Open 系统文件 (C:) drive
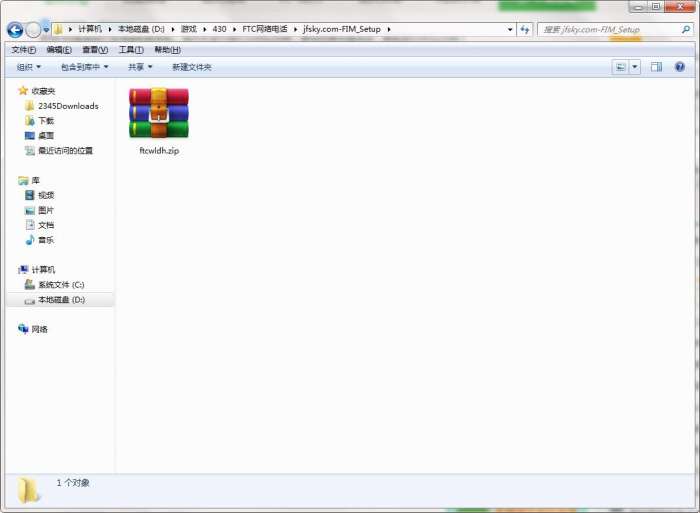Viewport: 700px width, 513px height. pos(61,284)
